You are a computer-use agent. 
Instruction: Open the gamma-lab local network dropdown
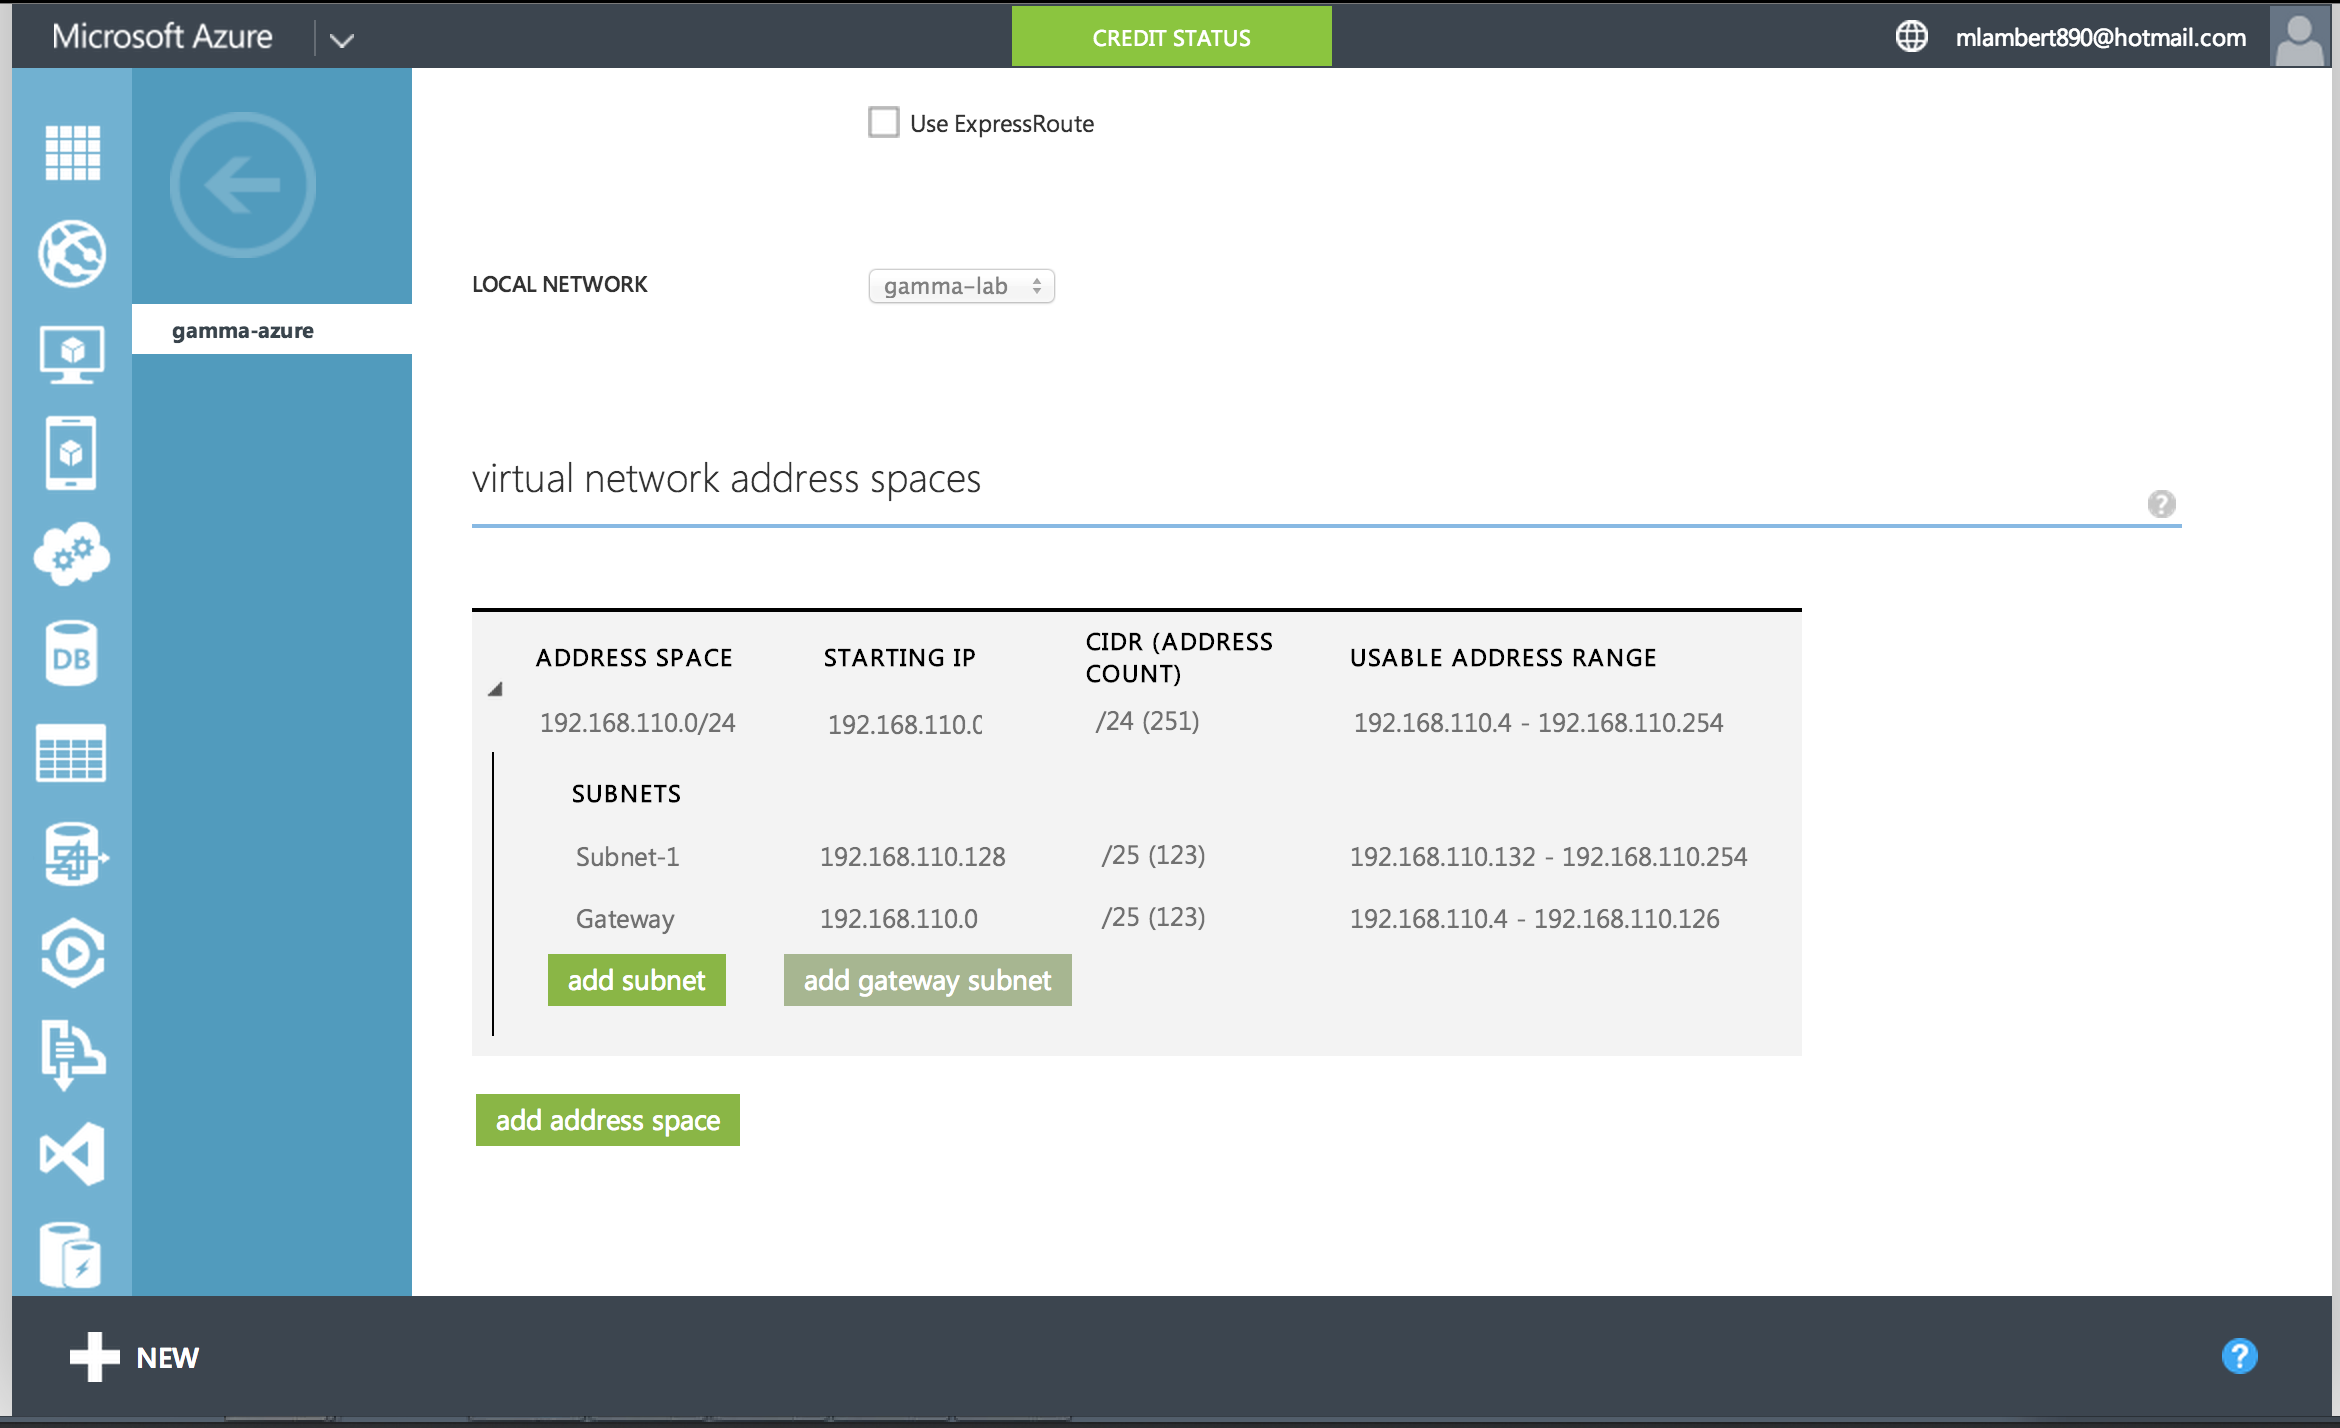click(x=961, y=286)
